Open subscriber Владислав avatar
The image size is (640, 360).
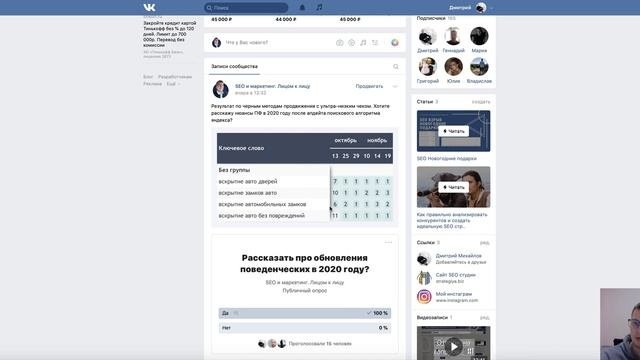(x=479, y=67)
